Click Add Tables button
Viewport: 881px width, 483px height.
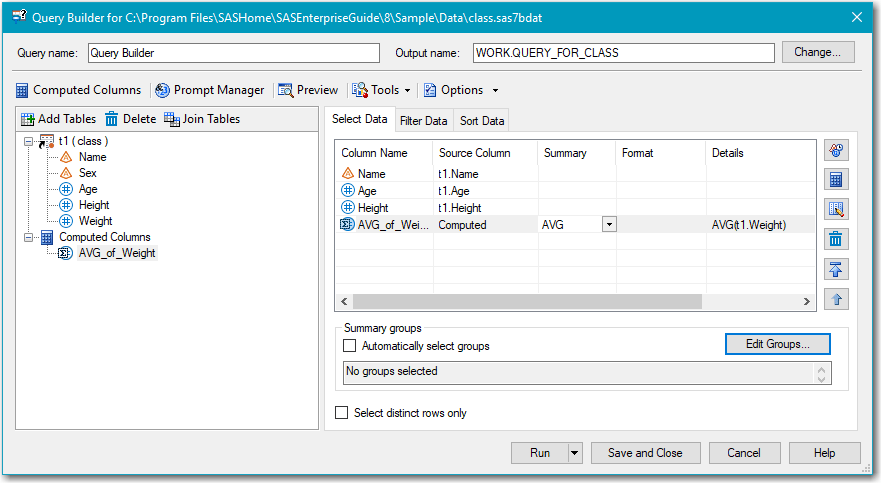[59, 119]
